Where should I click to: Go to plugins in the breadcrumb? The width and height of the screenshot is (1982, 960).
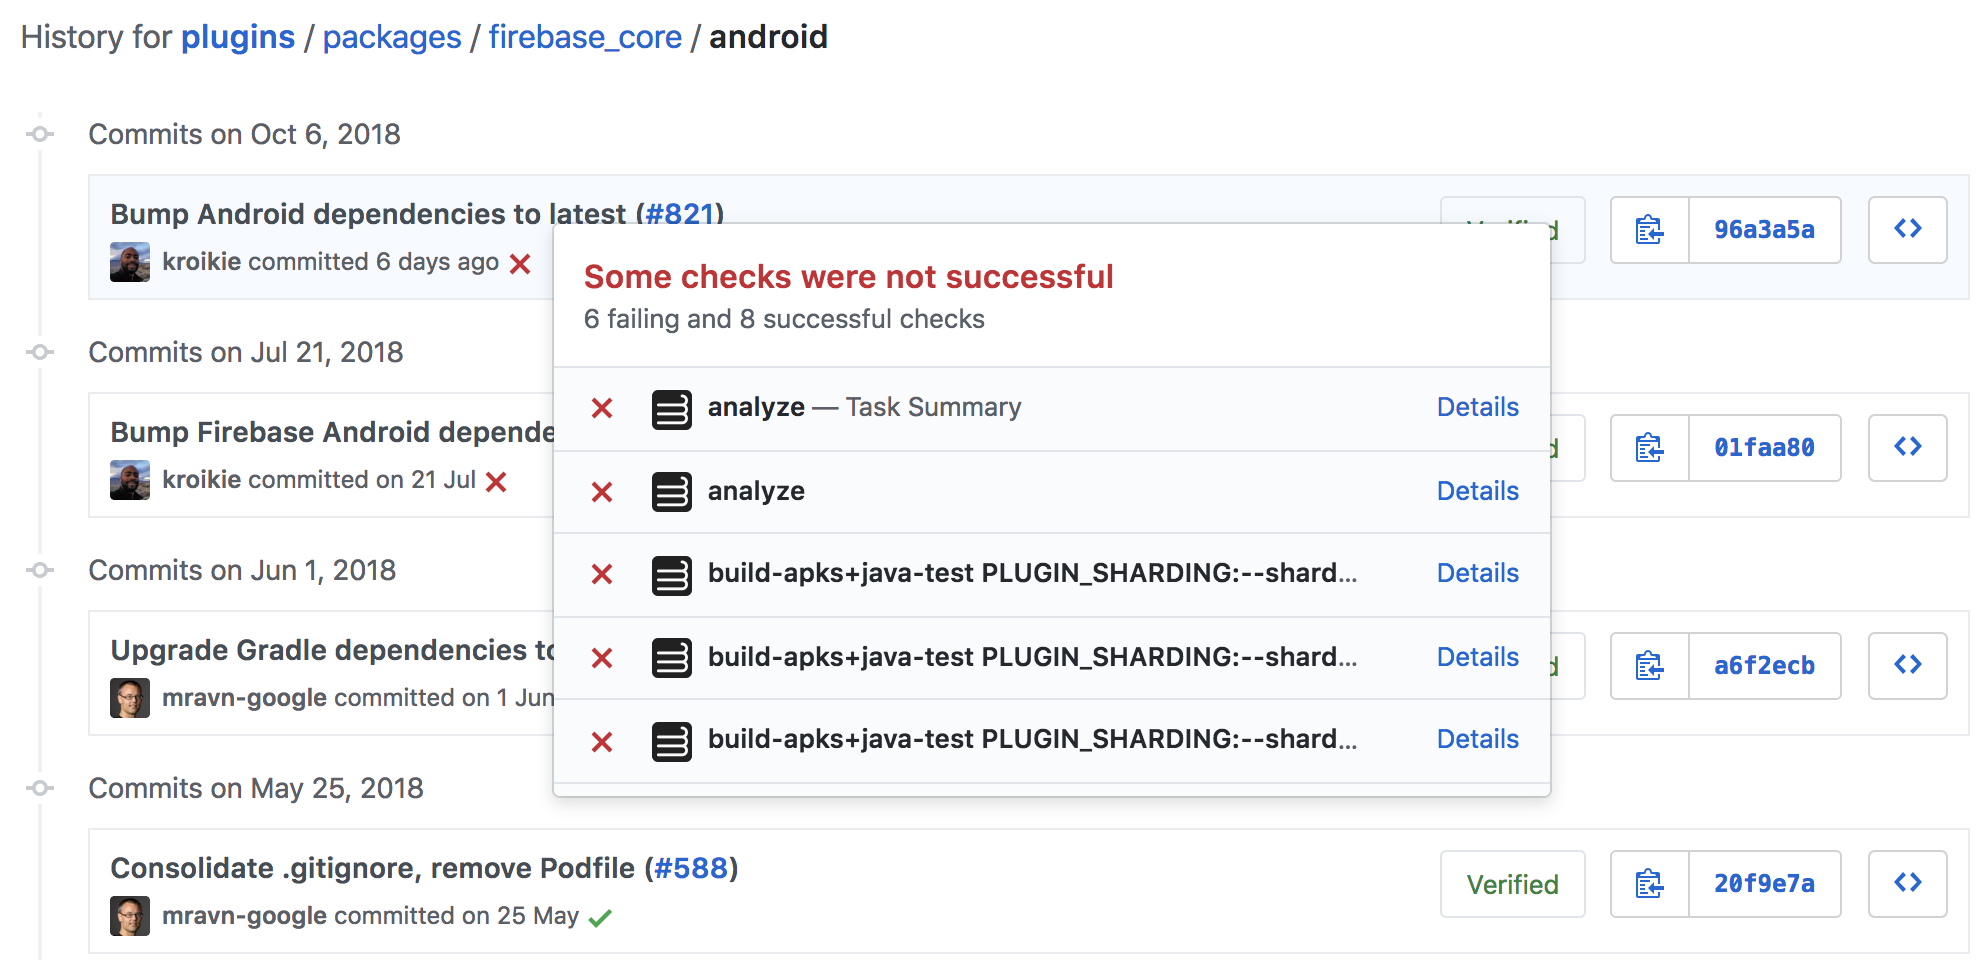tap(237, 37)
